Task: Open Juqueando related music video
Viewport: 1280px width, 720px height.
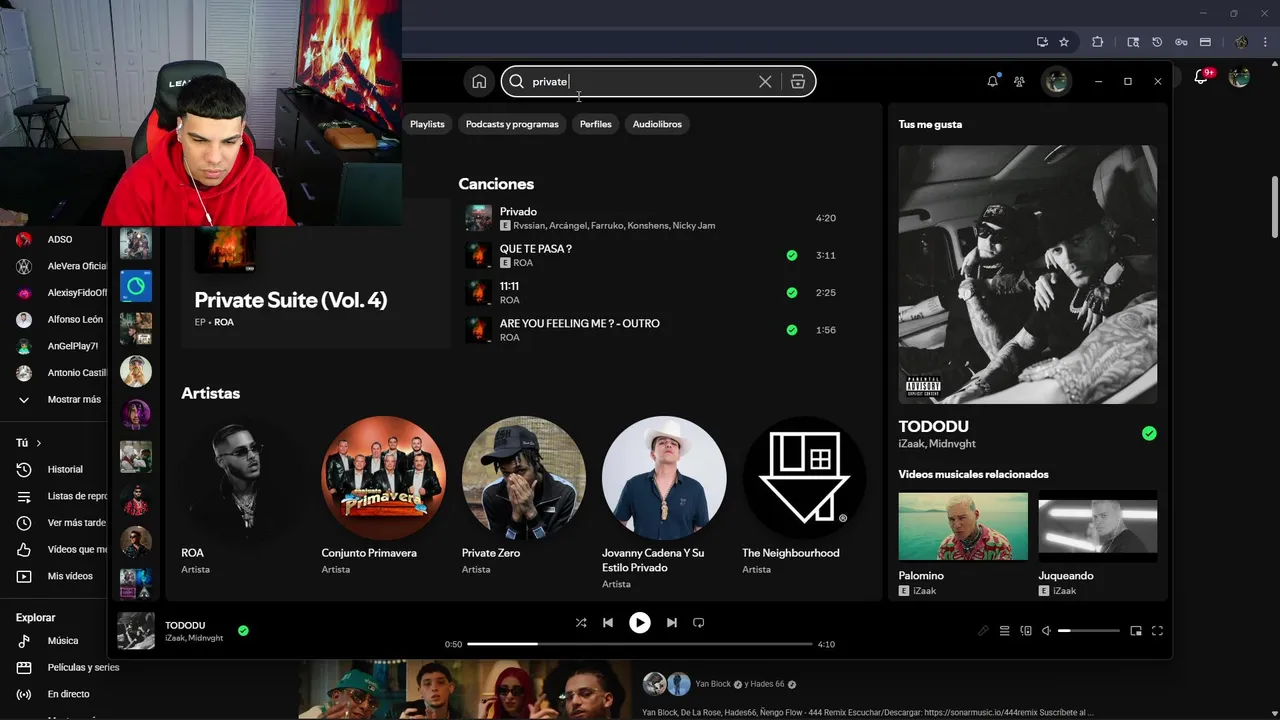Action: click(x=1098, y=526)
